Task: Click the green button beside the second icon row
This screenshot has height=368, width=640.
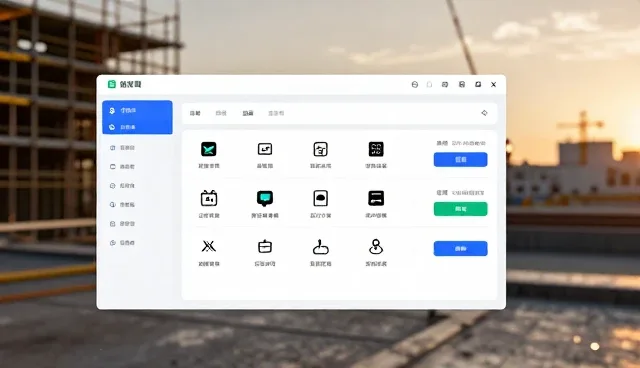Action: coord(460,209)
